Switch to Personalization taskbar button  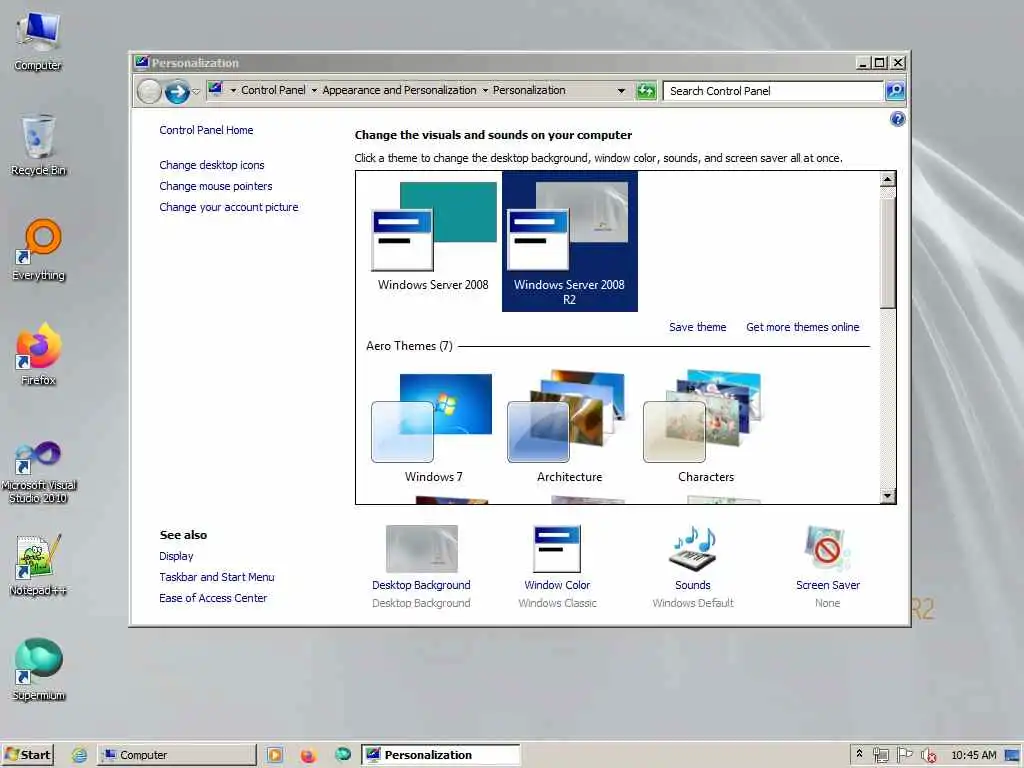click(x=441, y=755)
